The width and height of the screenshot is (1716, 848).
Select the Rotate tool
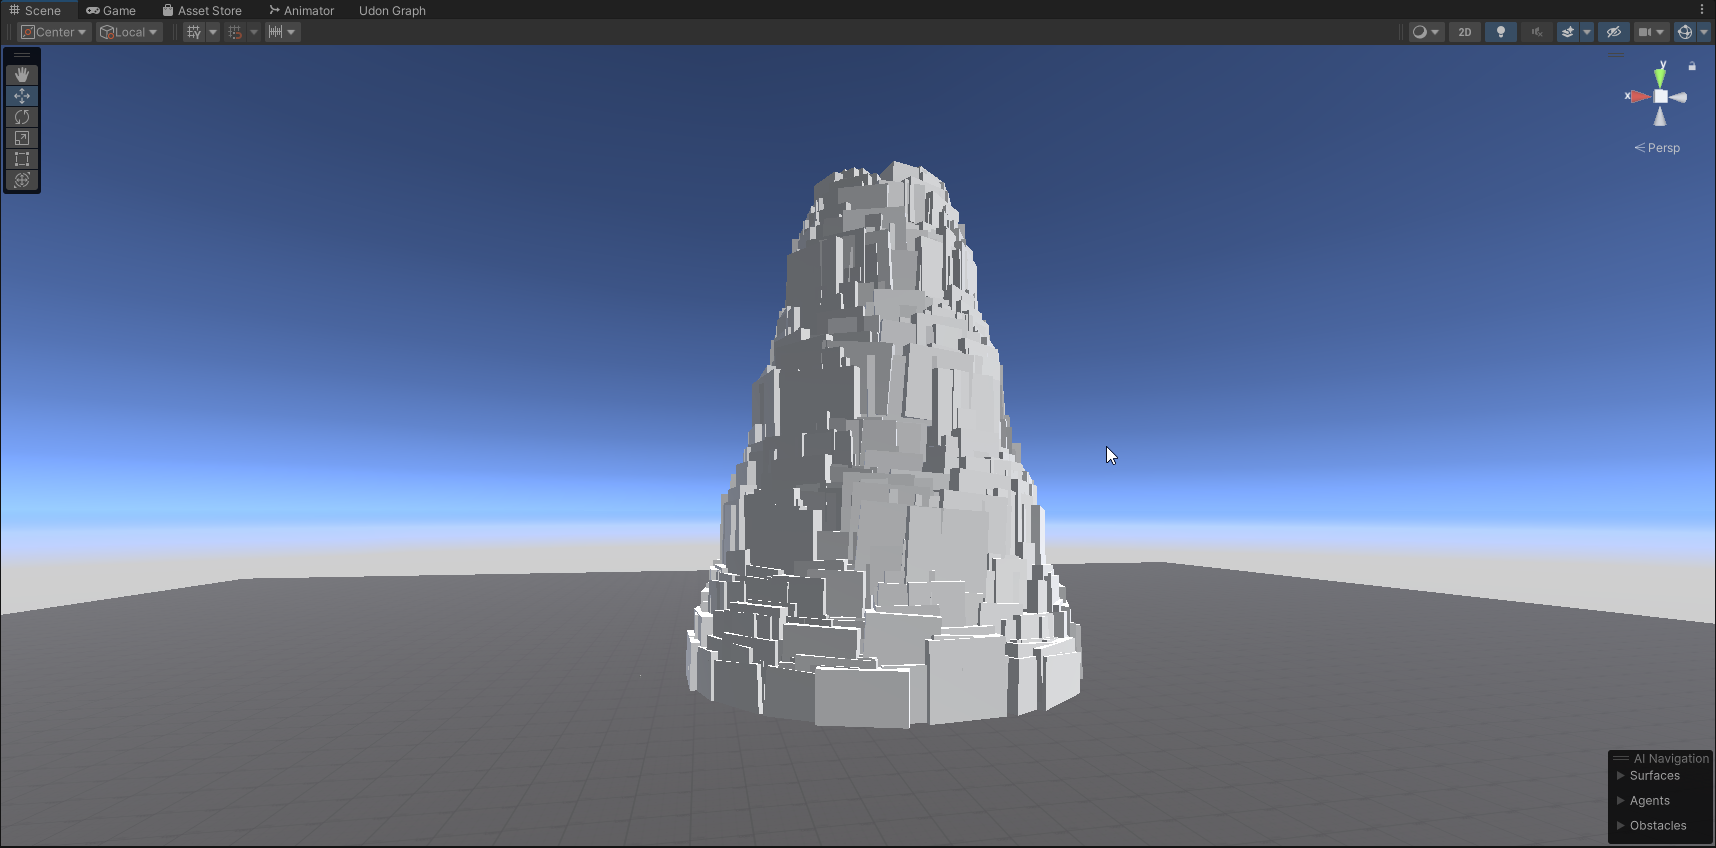22,117
